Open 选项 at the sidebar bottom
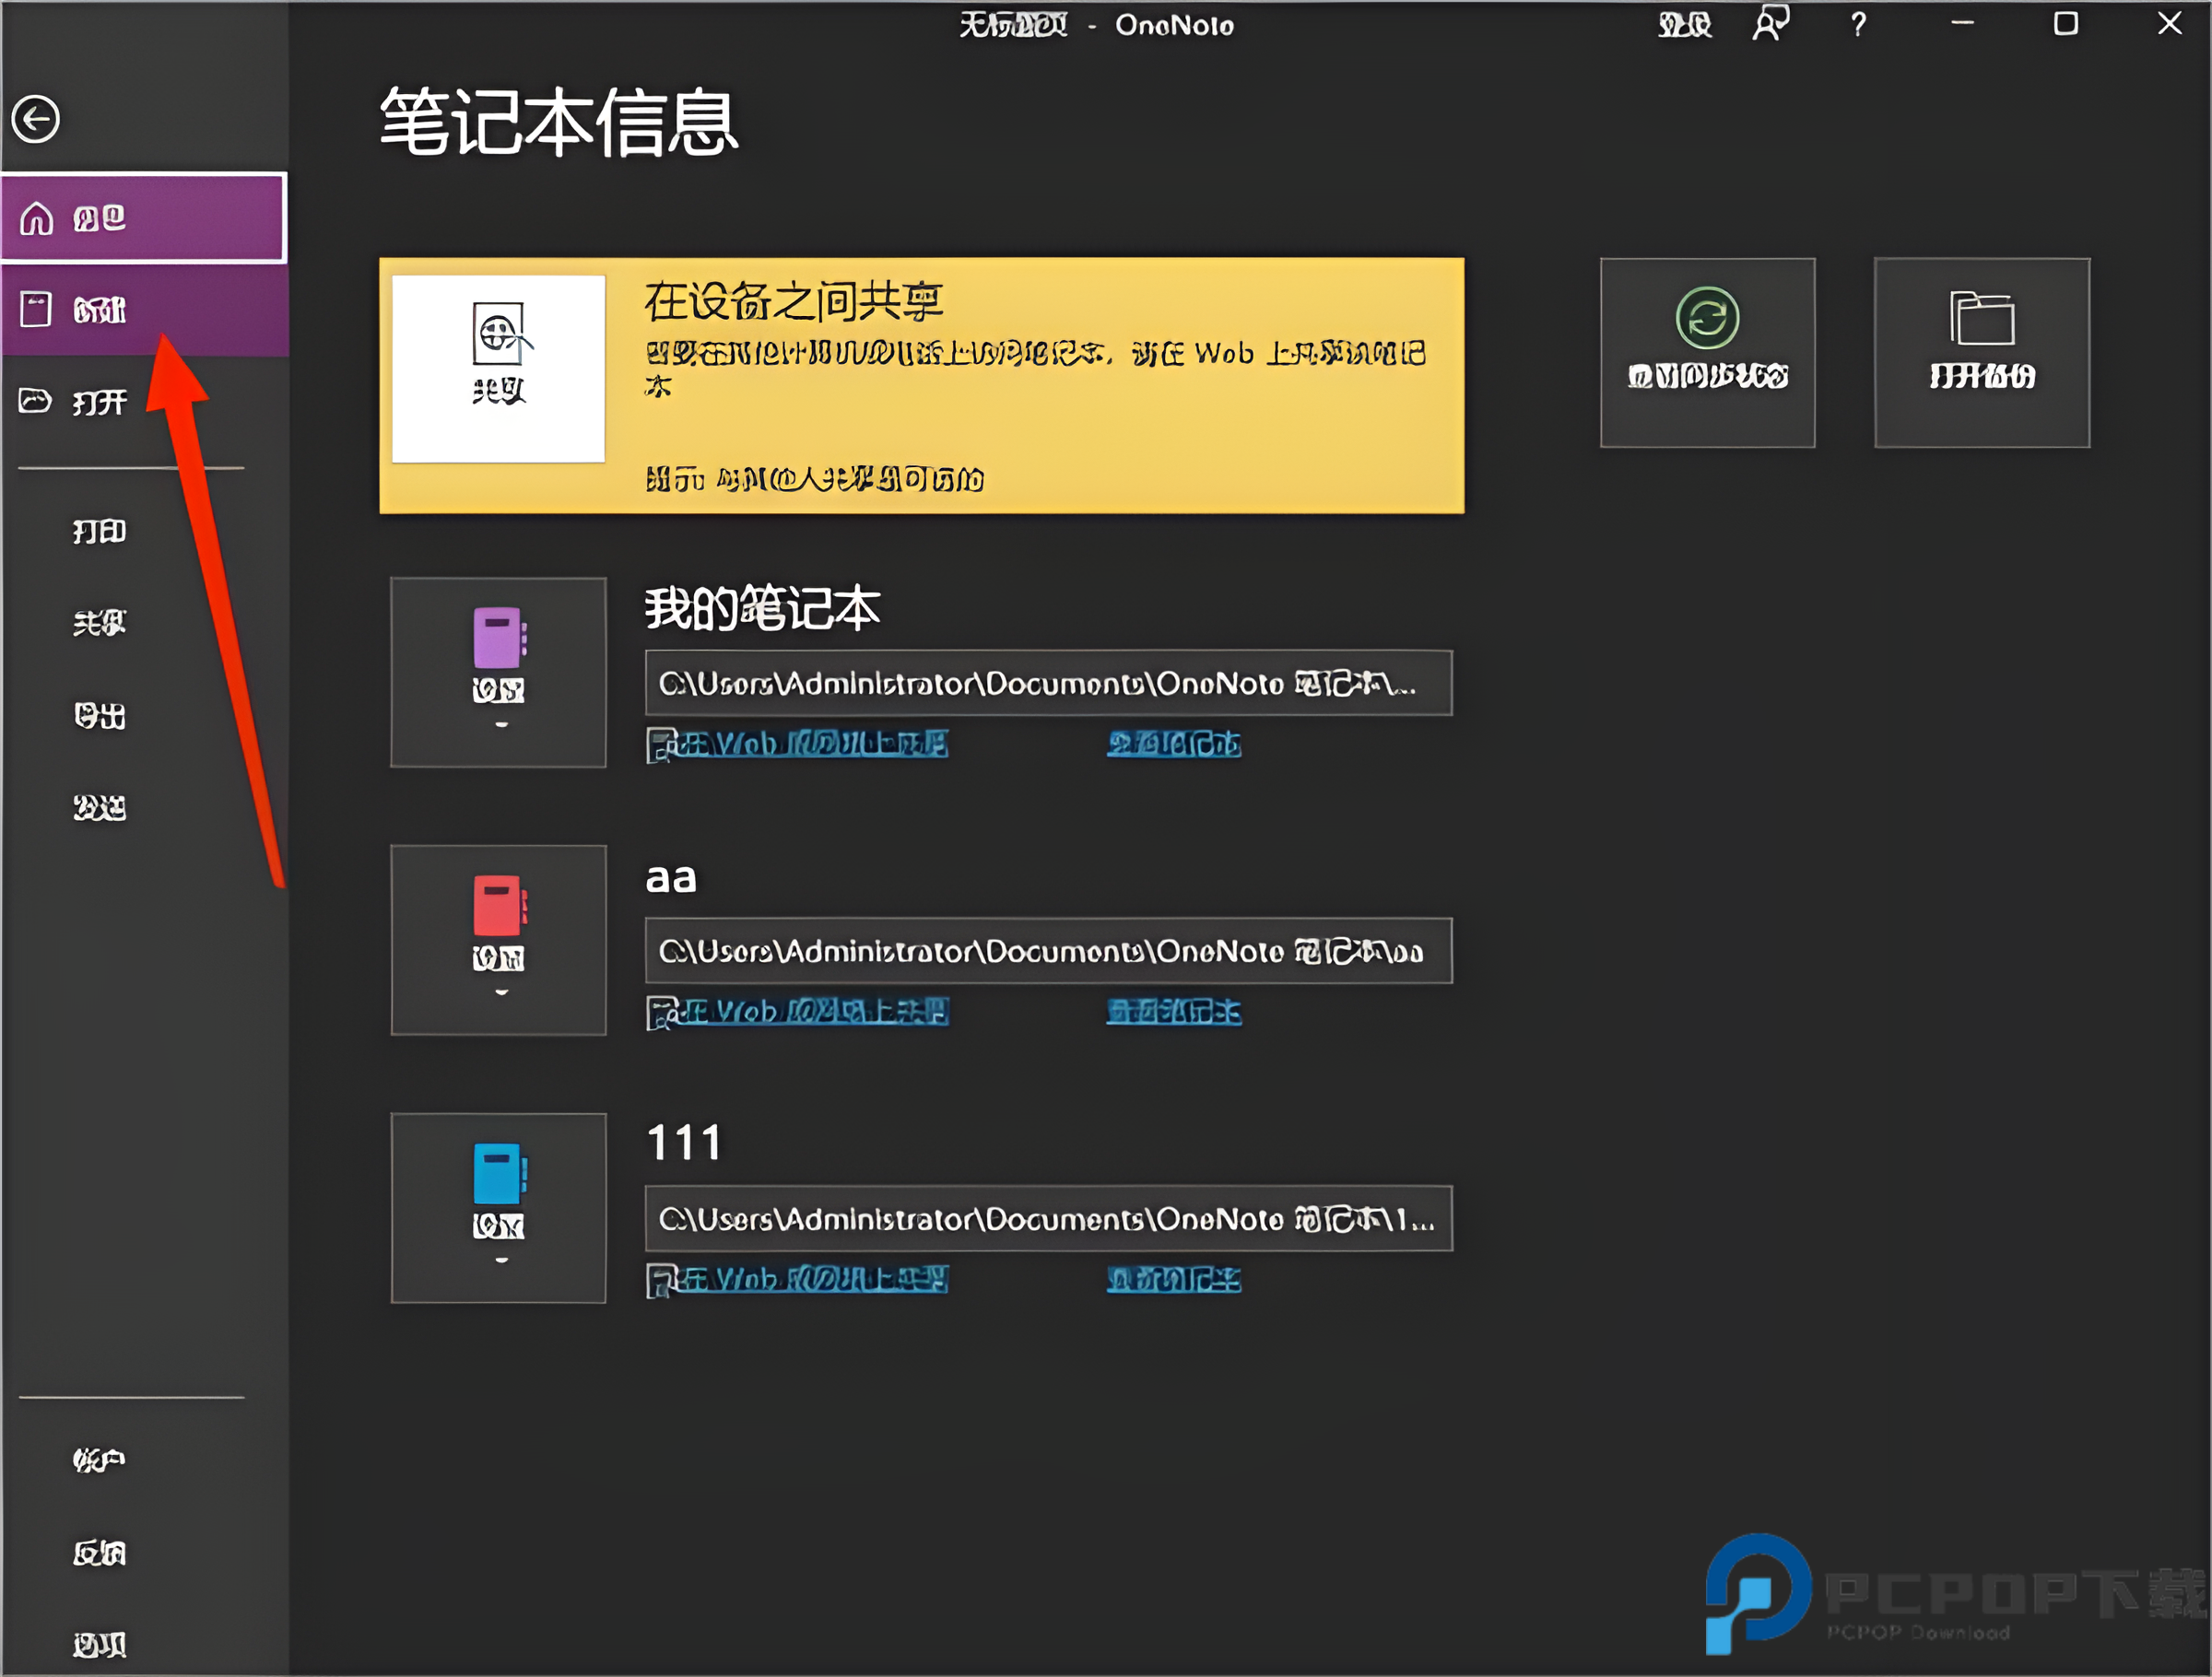This screenshot has height=1677, width=2212. coord(99,1645)
